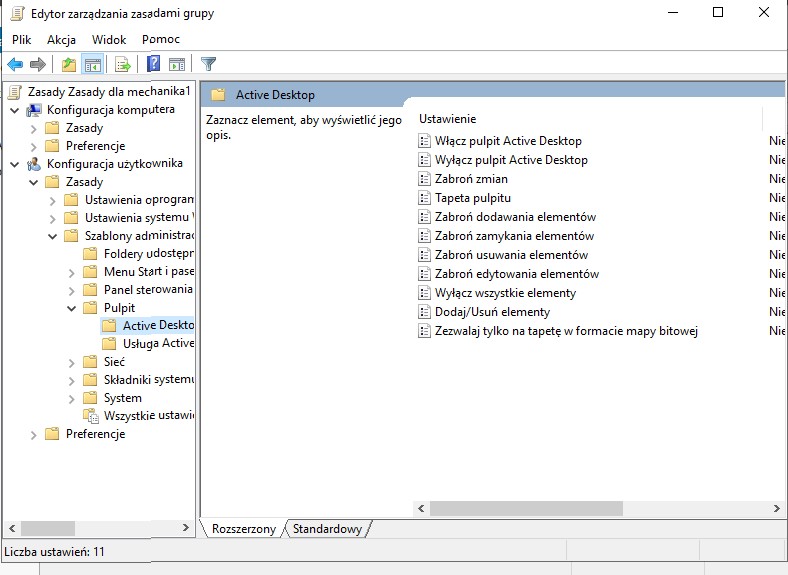
Task: Select the Tapeta pulpitu setting
Action: pyautogui.click(x=472, y=198)
